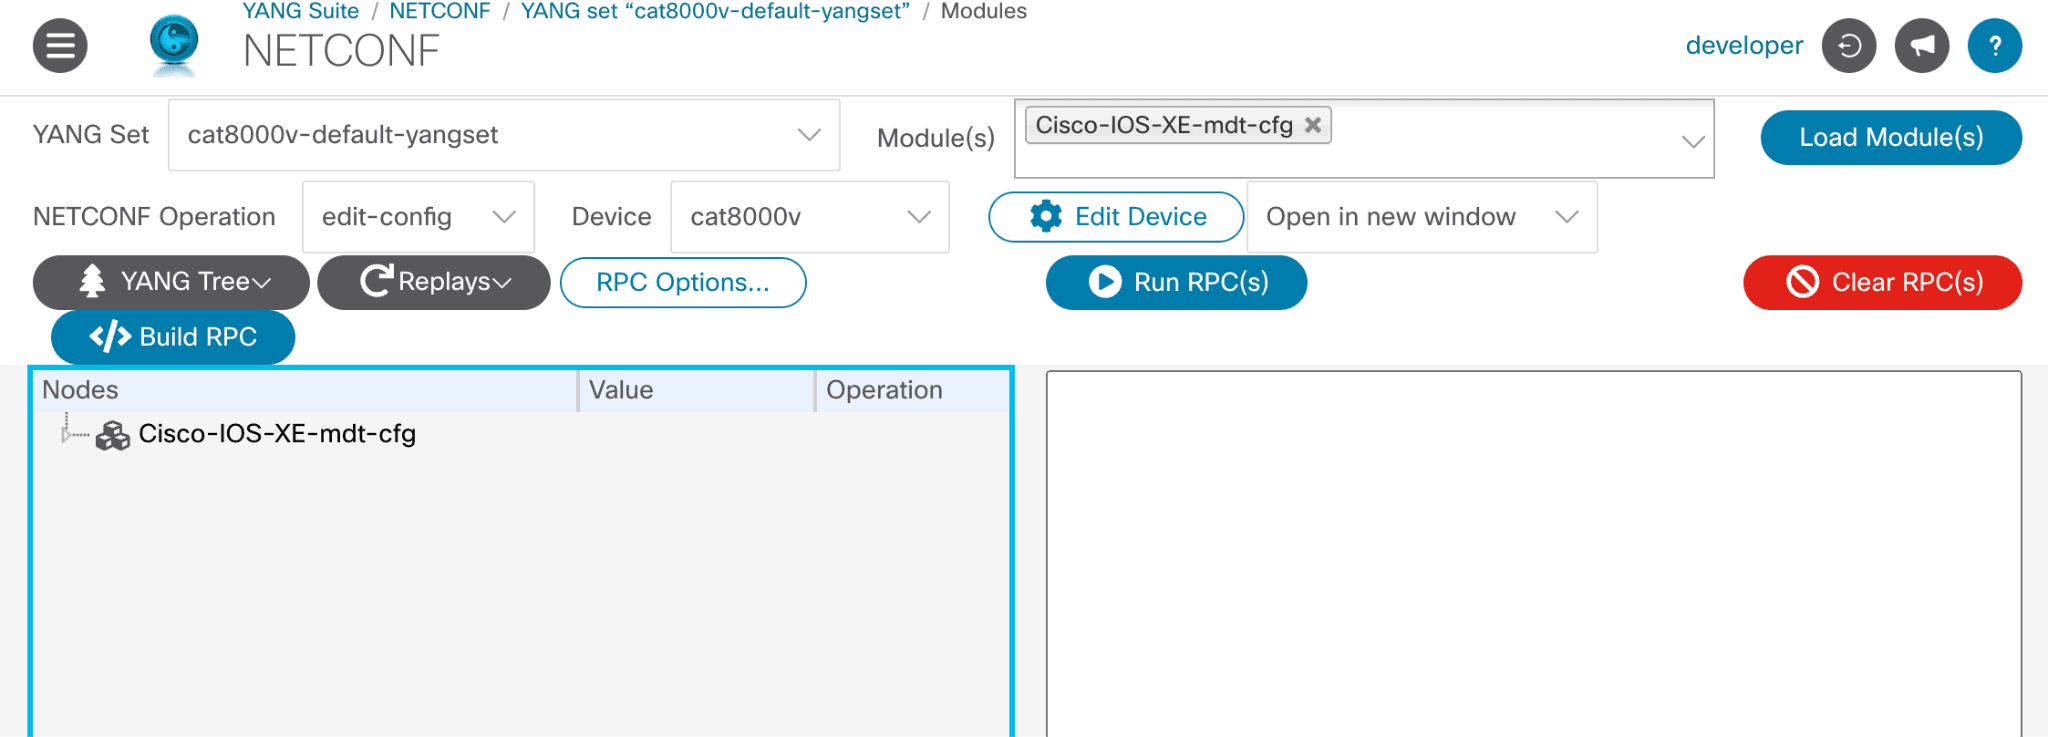This screenshot has height=737, width=2048.
Task: Go to the NETCONF breadcrumb link
Action: coord(440,11)
